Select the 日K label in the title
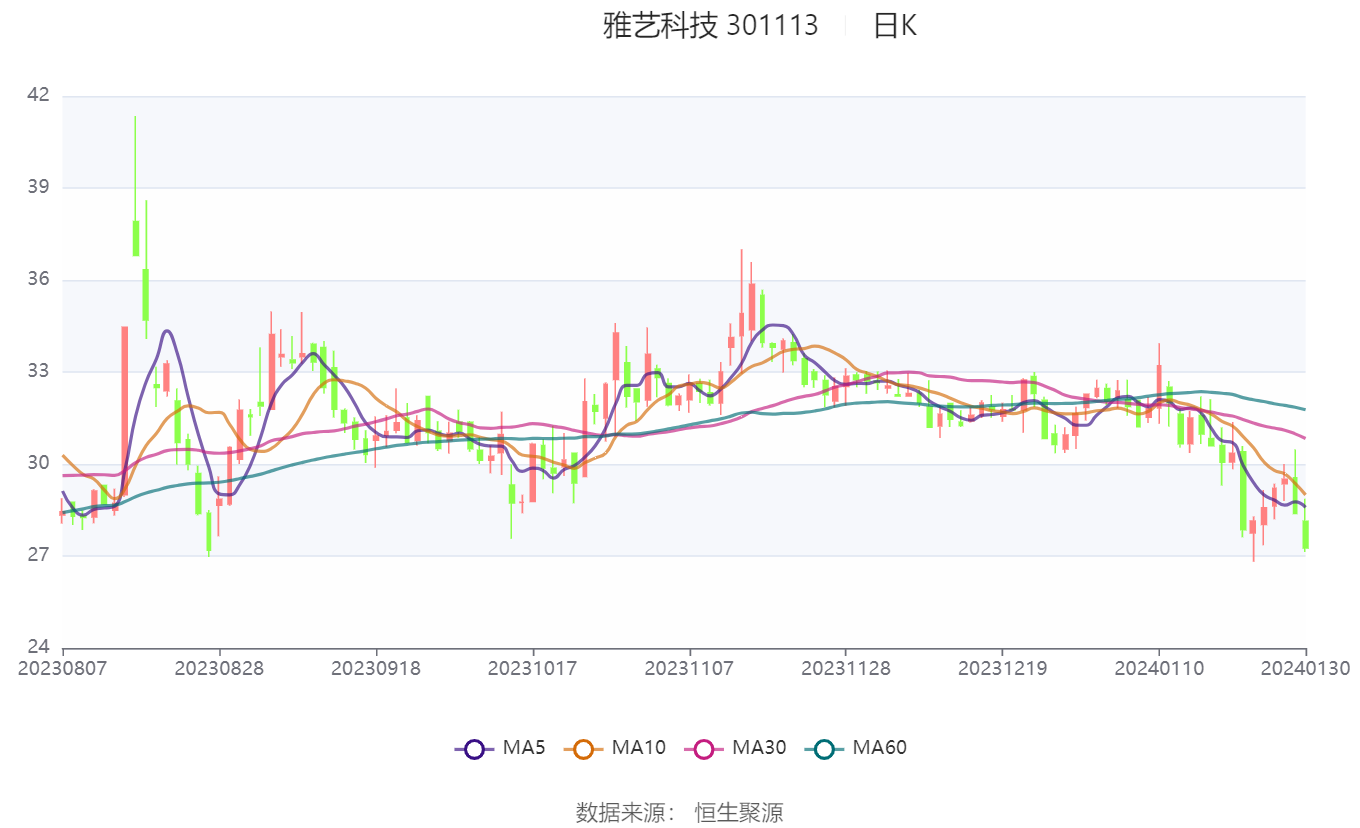 click(x=895, y=26)
